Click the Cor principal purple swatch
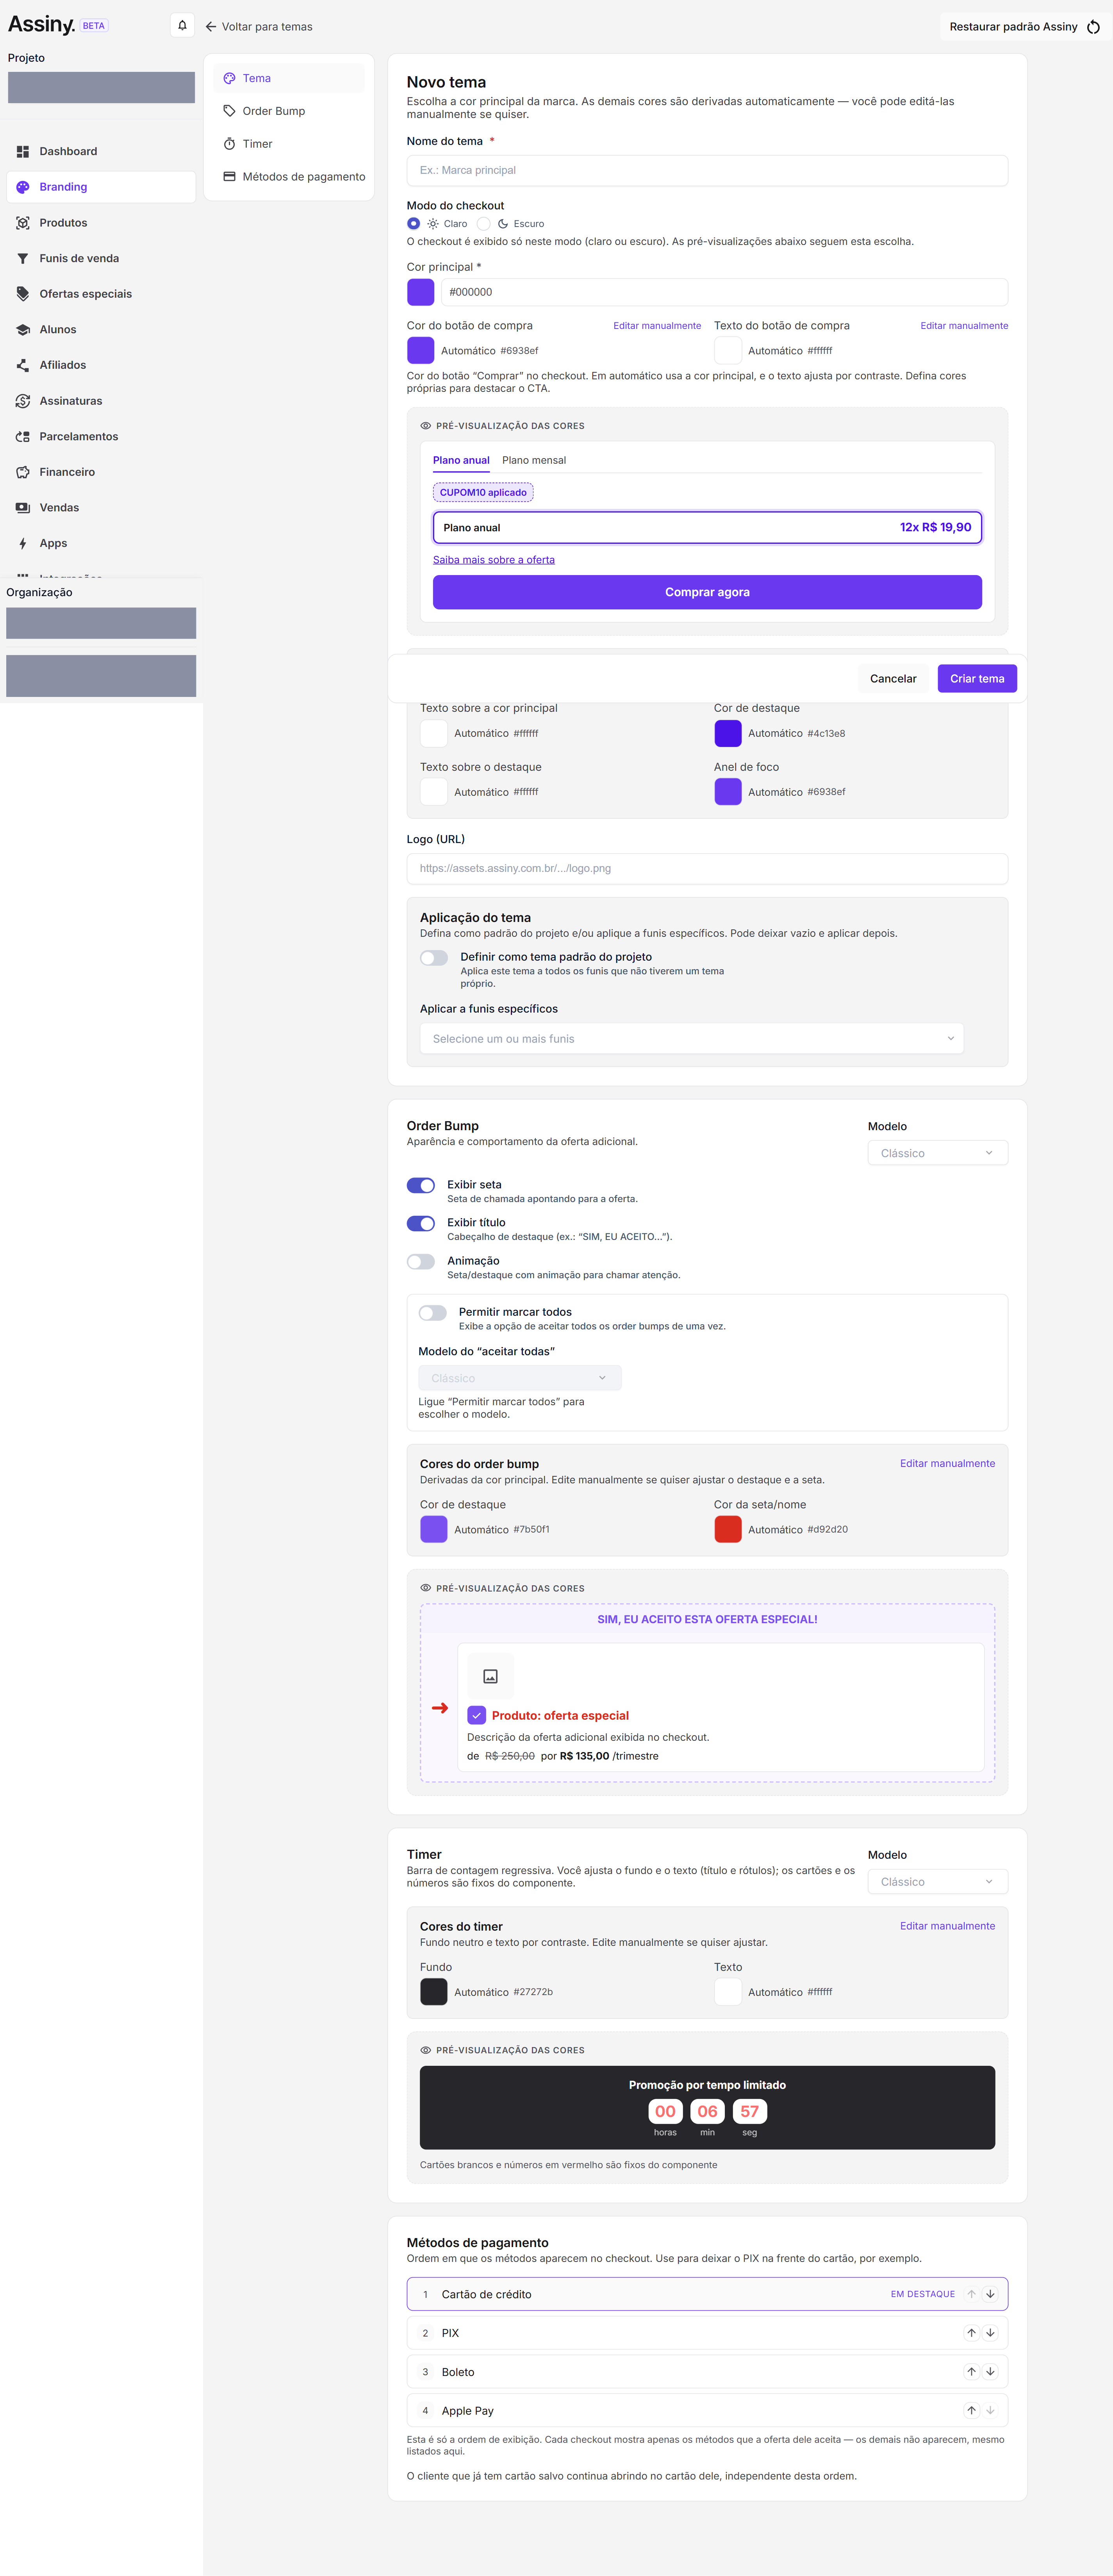This screenshot has width=1113, height=2576. pyautogui.click(x=421, y=292)
